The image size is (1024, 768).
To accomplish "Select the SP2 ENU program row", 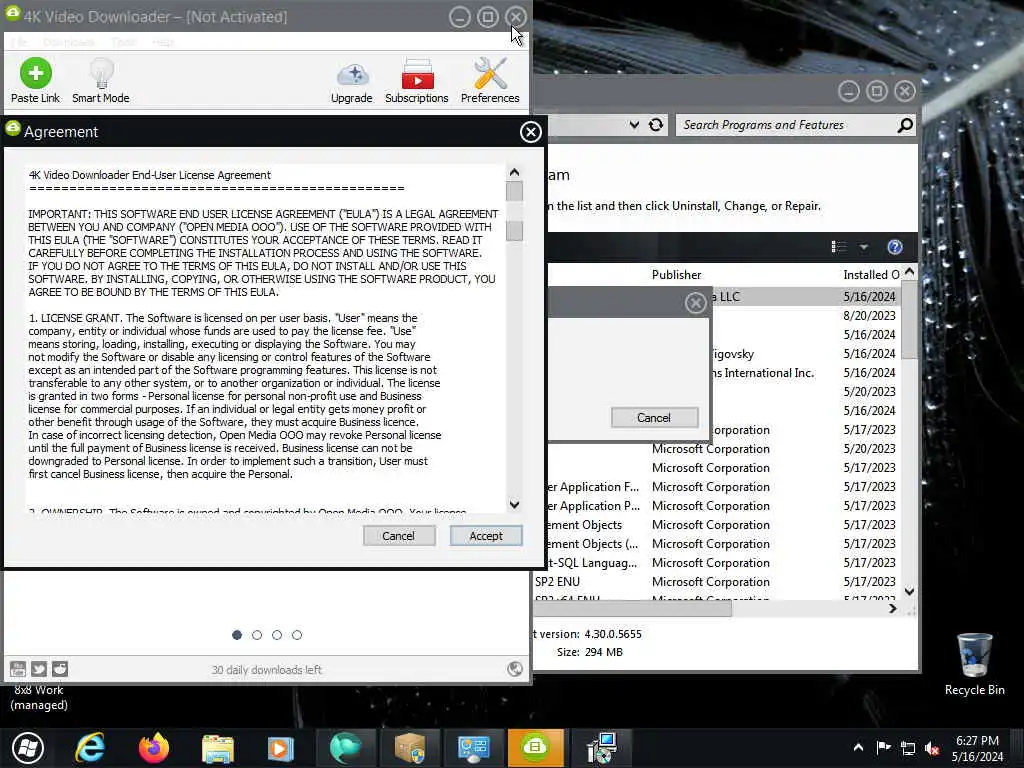I will (x=718, y=582).
